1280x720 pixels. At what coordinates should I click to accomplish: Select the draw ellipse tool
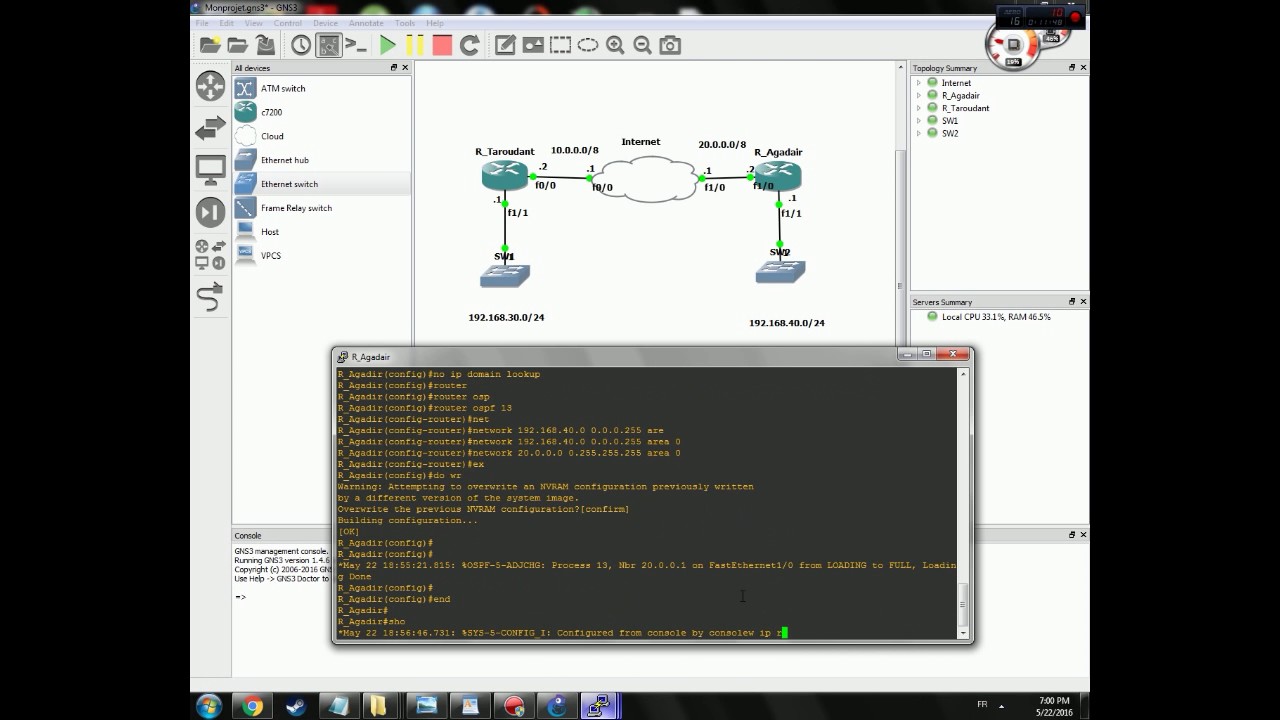[x=588, y=45]
